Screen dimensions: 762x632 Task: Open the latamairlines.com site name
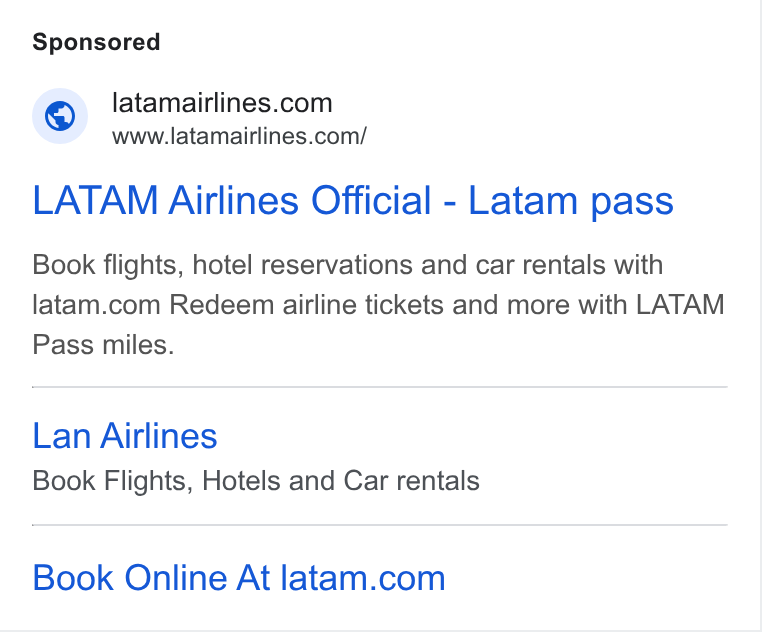pyautogui.click(x=222, y=103)
